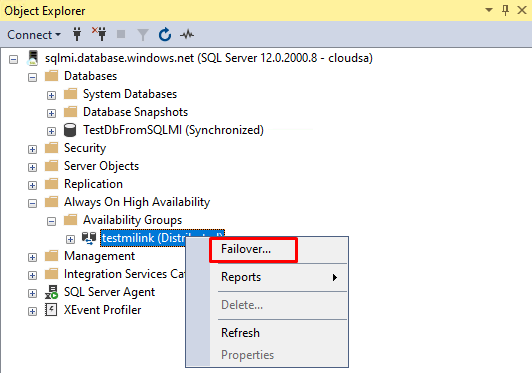Select the SQL Server Agent label
The height and width of the screenshot is (374, 532).
coord(110,292)
